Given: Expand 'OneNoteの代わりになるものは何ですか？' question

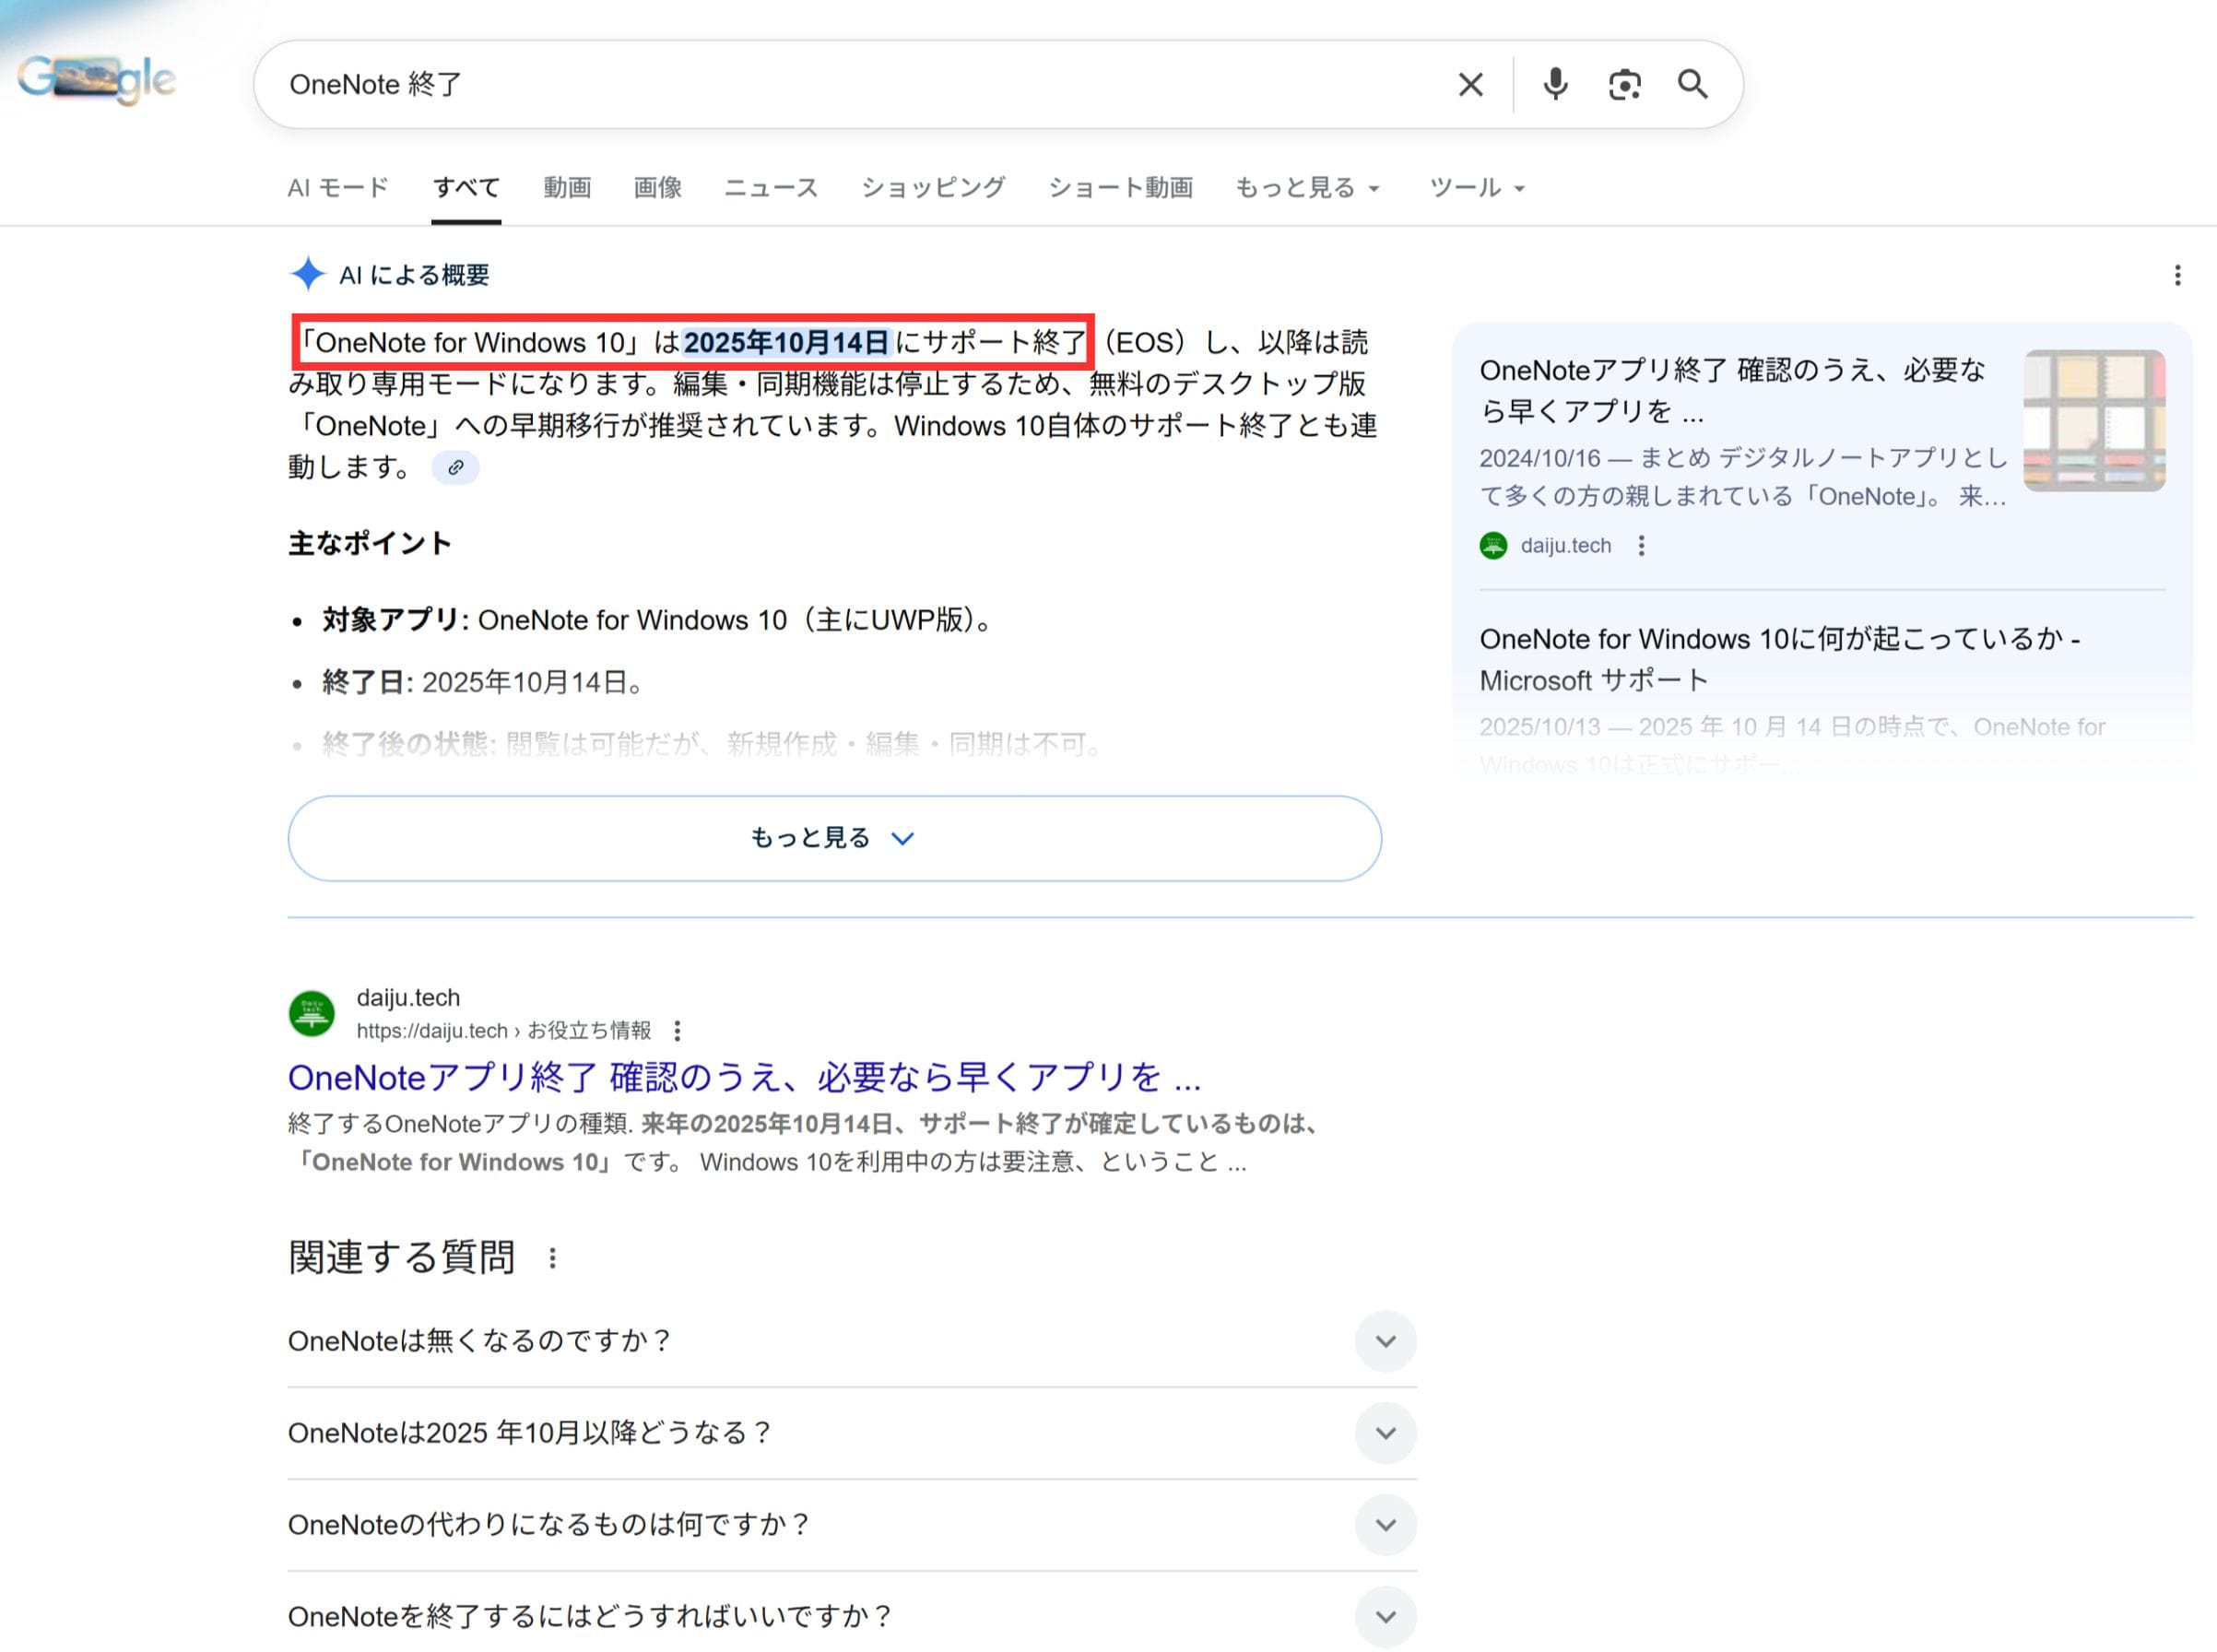Looking at the screenshot, I should tap(1386, 1525).
